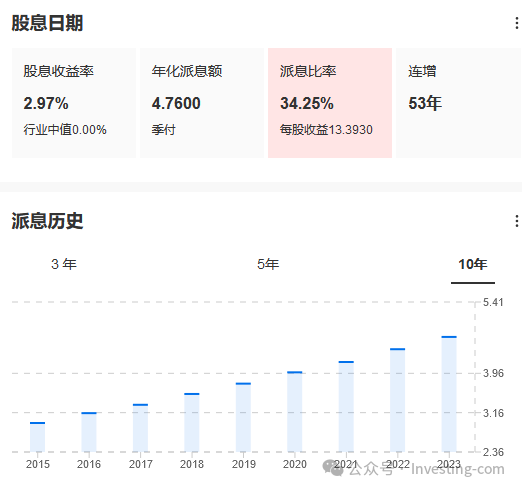Select the 10年 range tab
The width and height of the screenshot is (522, 490).
(x=473, y=264)
